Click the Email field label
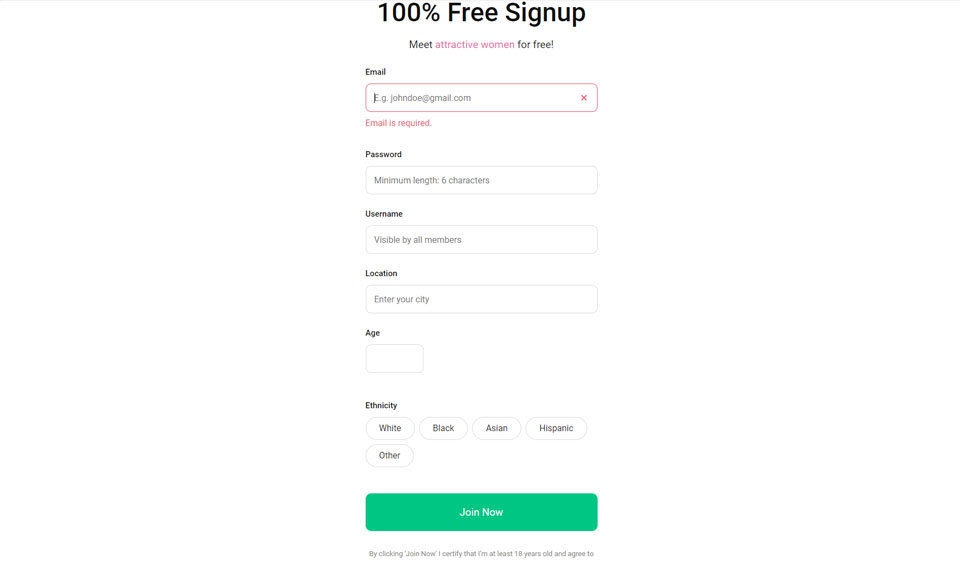Image resolution: width=960 pixels, height=561 pixels. (x=376, y=72)
